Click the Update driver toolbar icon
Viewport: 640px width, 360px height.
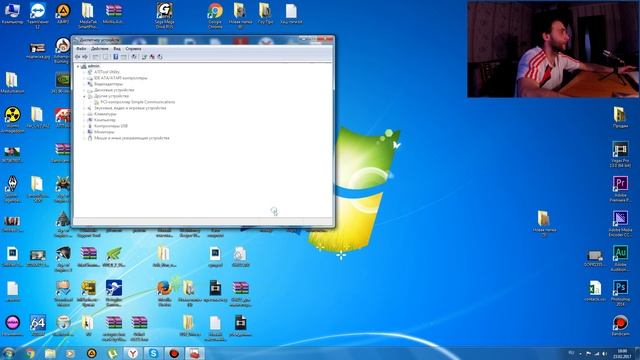click(144, 57)
